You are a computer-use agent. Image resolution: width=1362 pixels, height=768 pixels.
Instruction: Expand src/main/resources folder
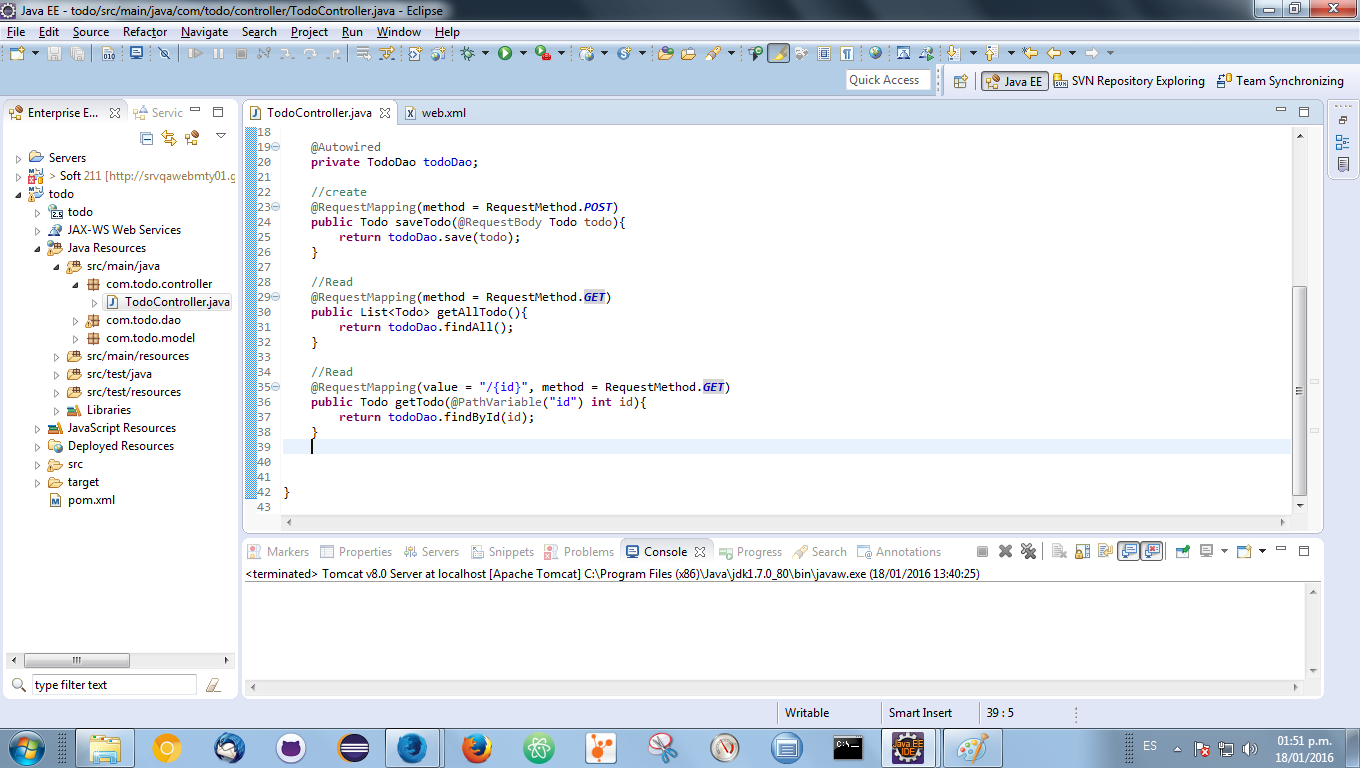click(56, 357)
